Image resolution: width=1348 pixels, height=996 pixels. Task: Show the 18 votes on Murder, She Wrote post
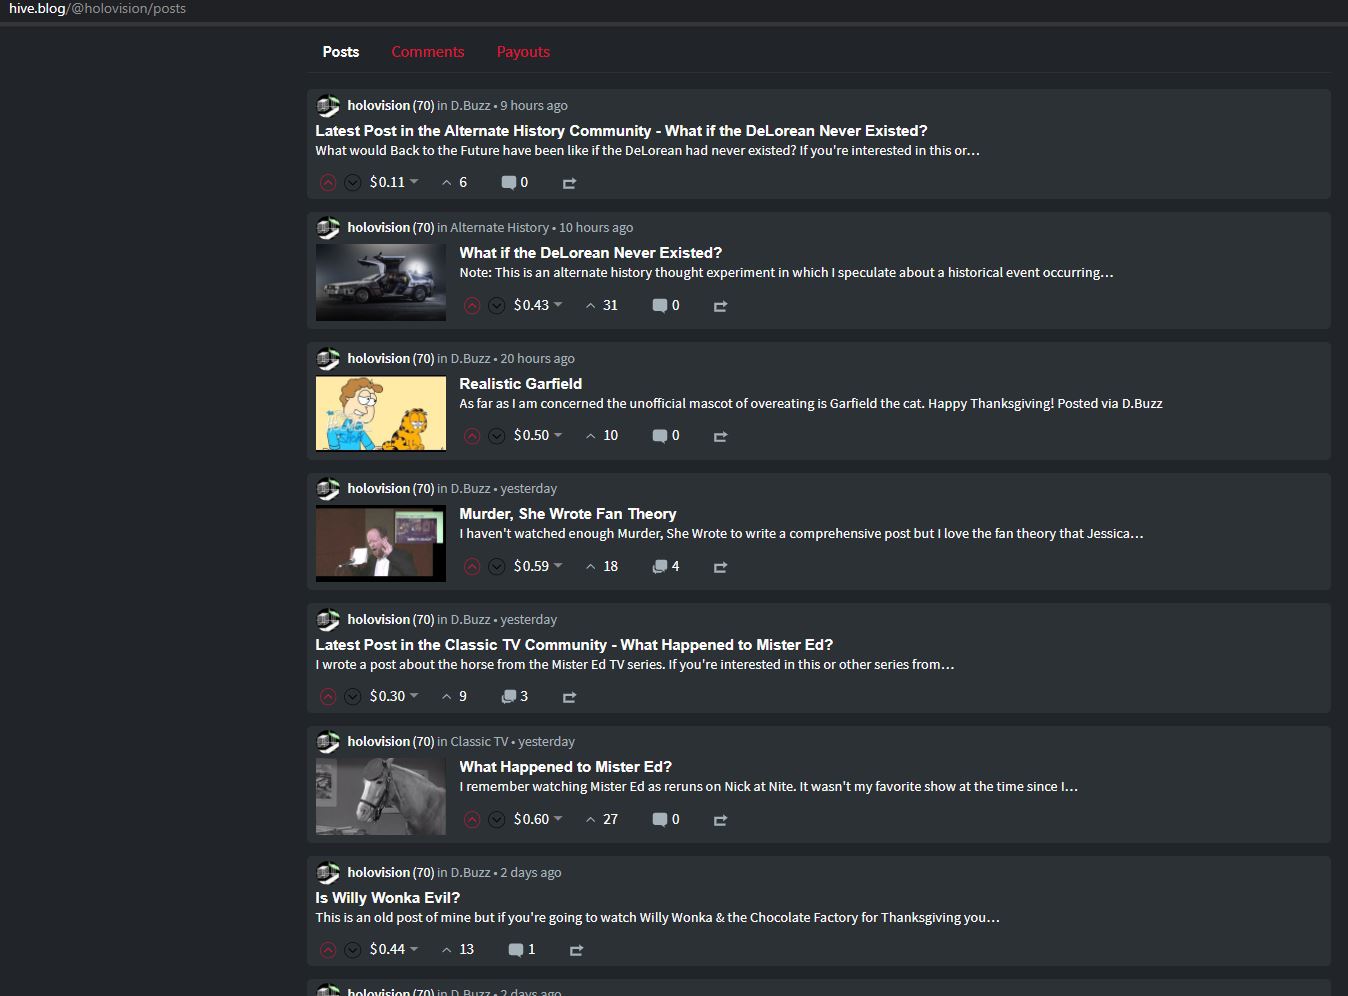[x=602, y=566]
